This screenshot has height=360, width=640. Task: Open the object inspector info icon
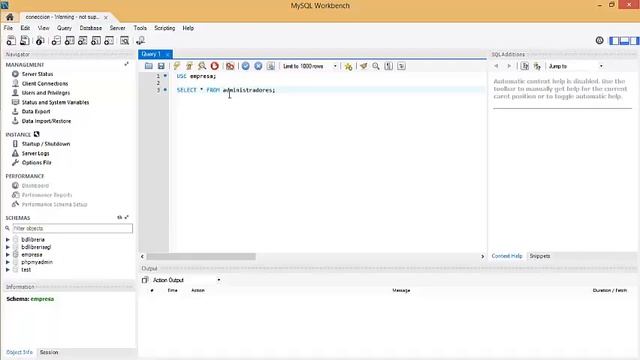coord(40,40)
